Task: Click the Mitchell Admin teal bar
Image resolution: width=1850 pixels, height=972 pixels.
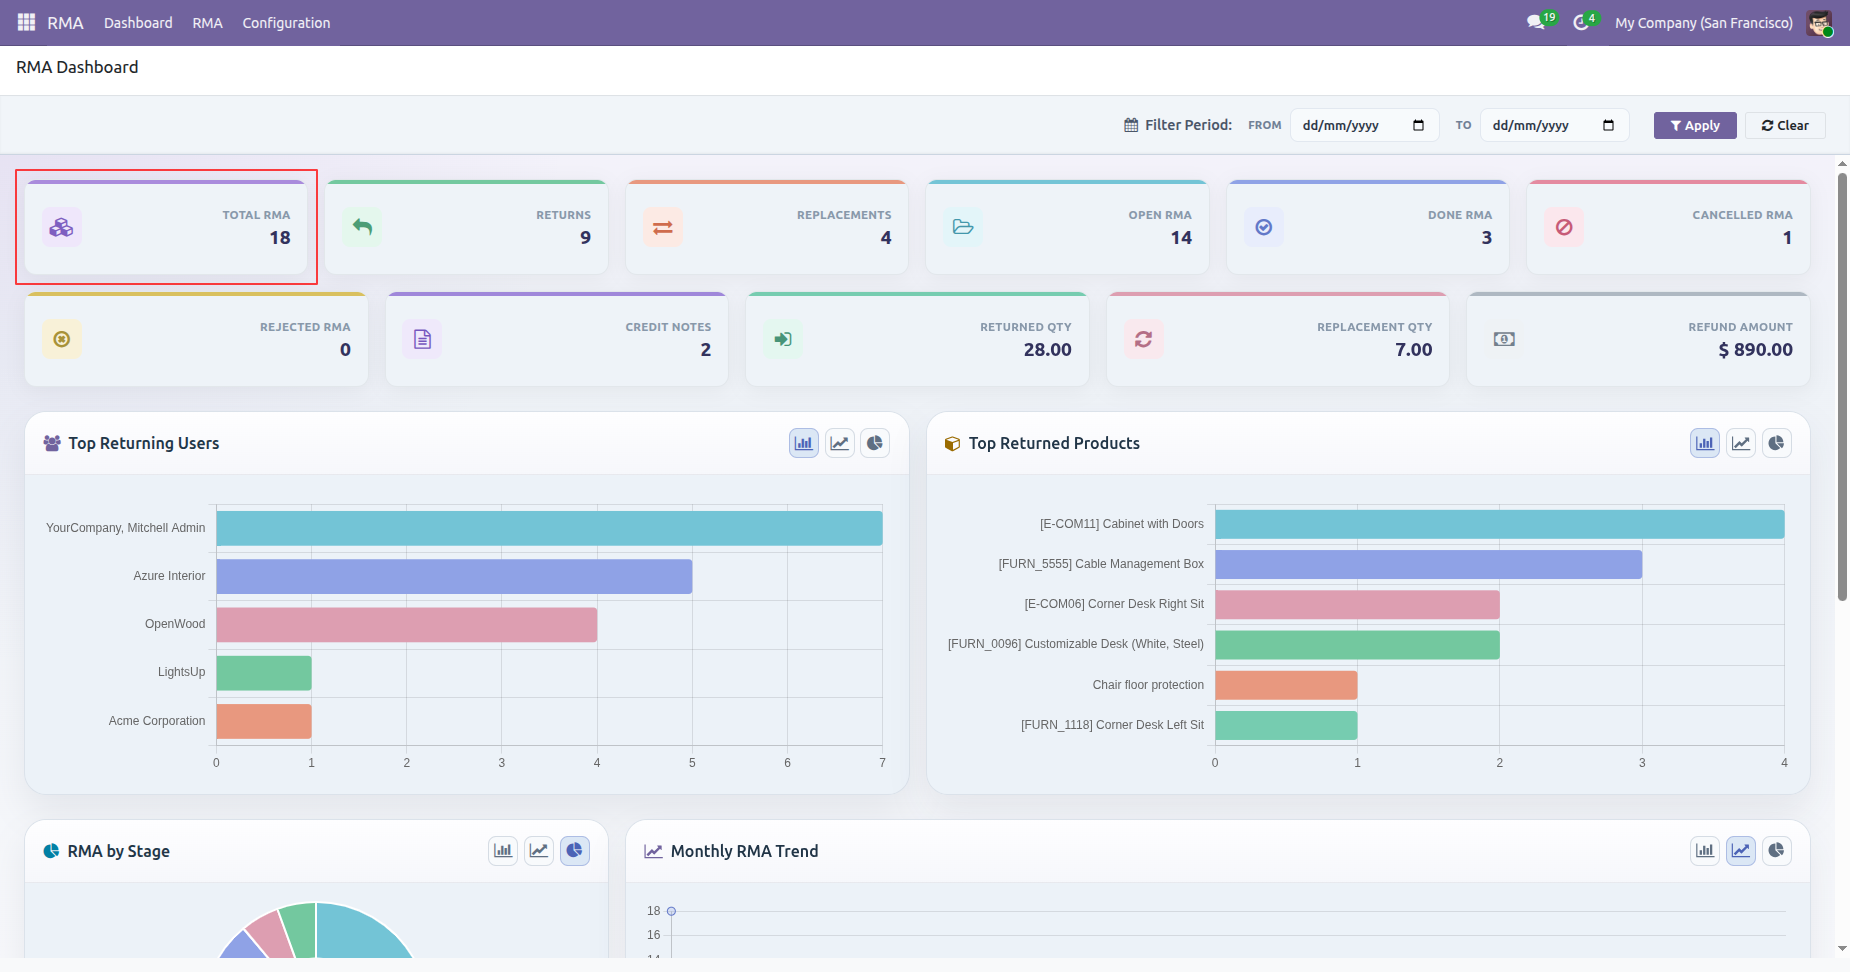Action: [x=549, y=528]
